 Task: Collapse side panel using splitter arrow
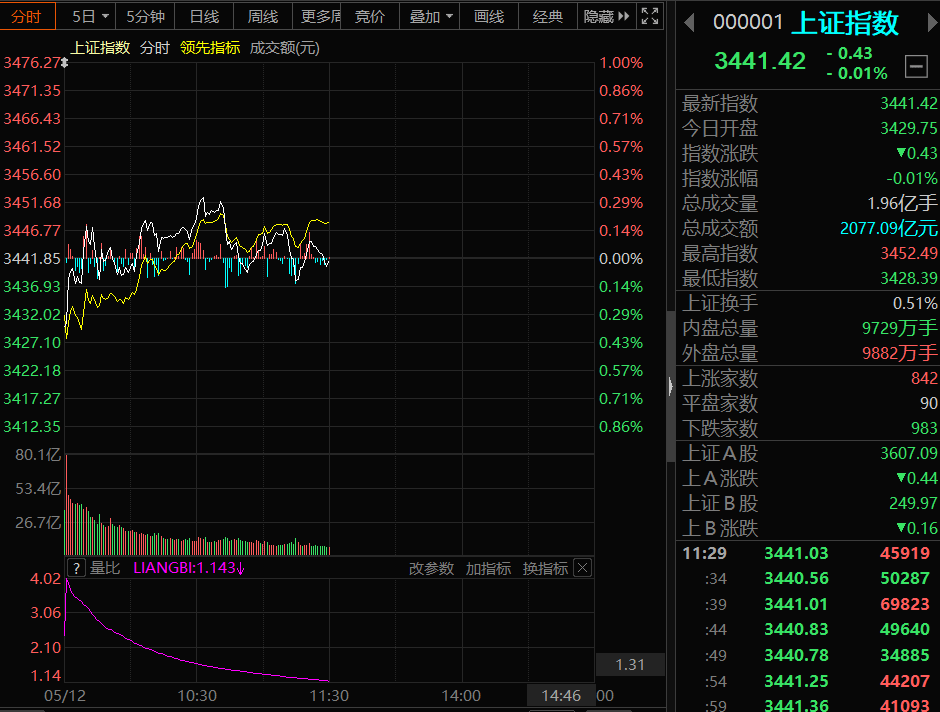[670, 387]
